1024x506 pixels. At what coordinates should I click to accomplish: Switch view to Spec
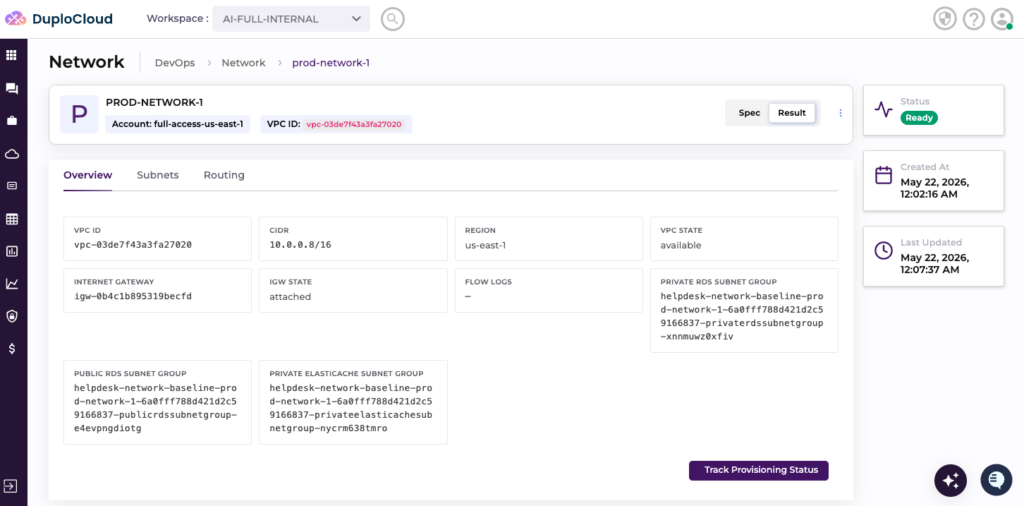click(749, 113)
